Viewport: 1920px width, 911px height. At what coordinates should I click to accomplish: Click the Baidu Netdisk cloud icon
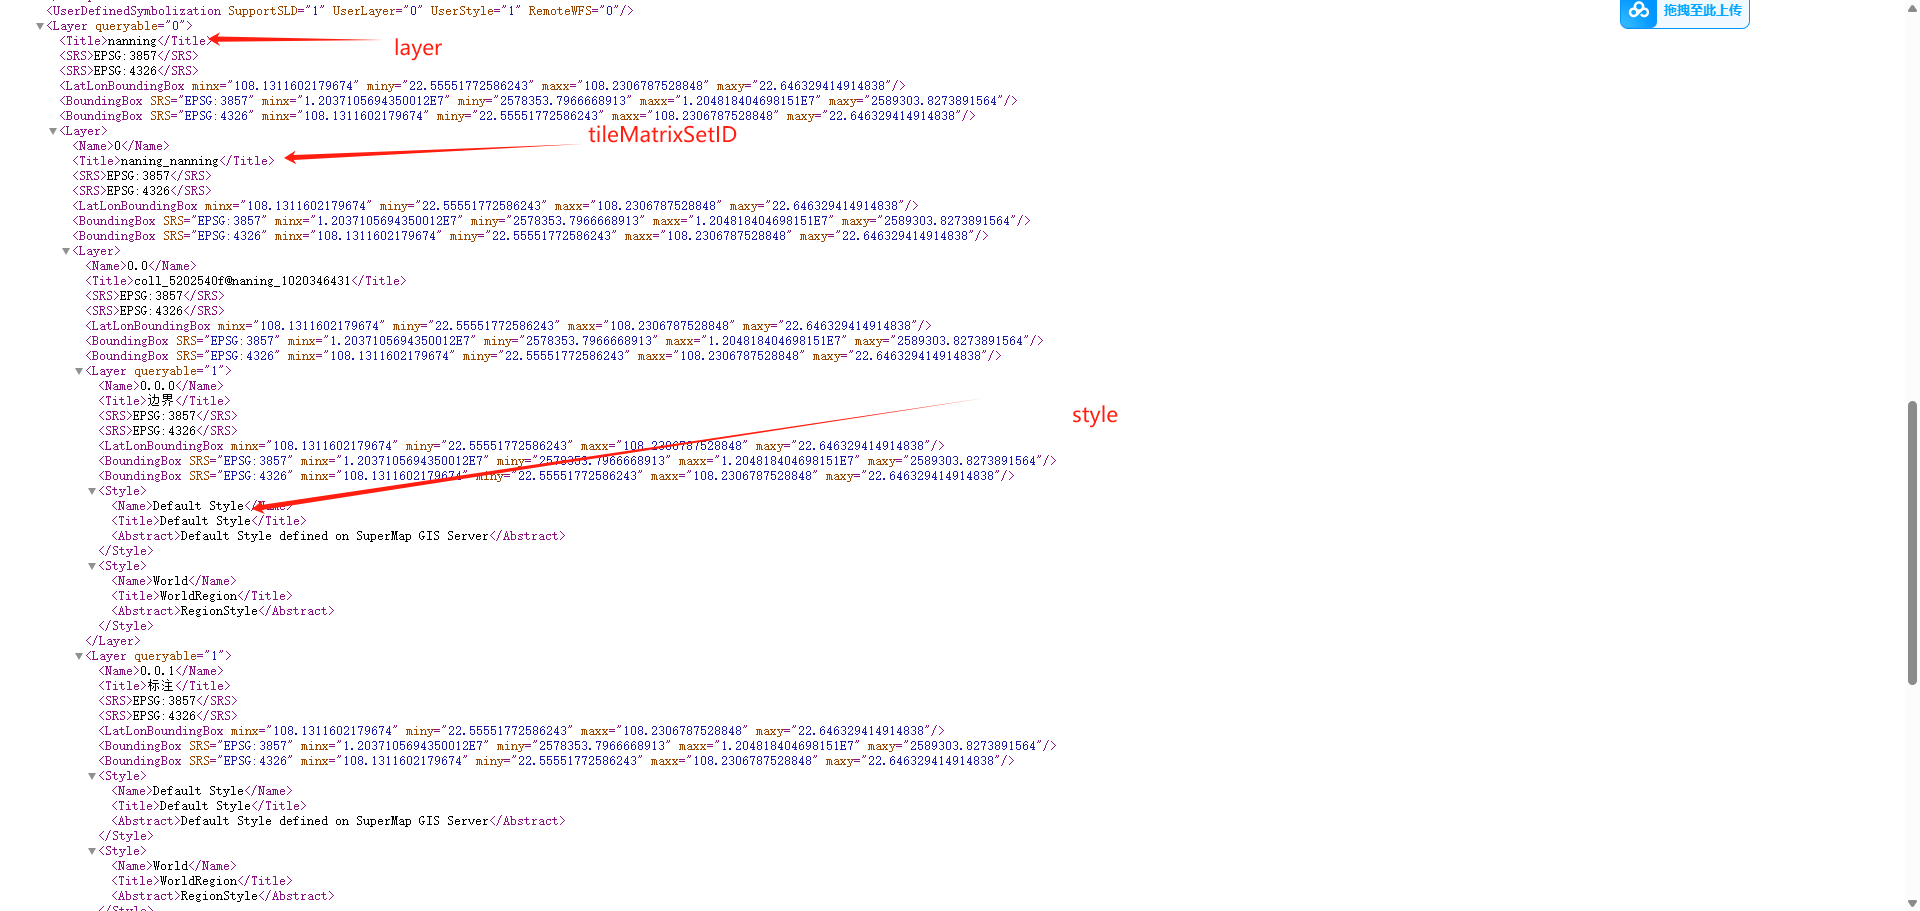pos(1638,12)
